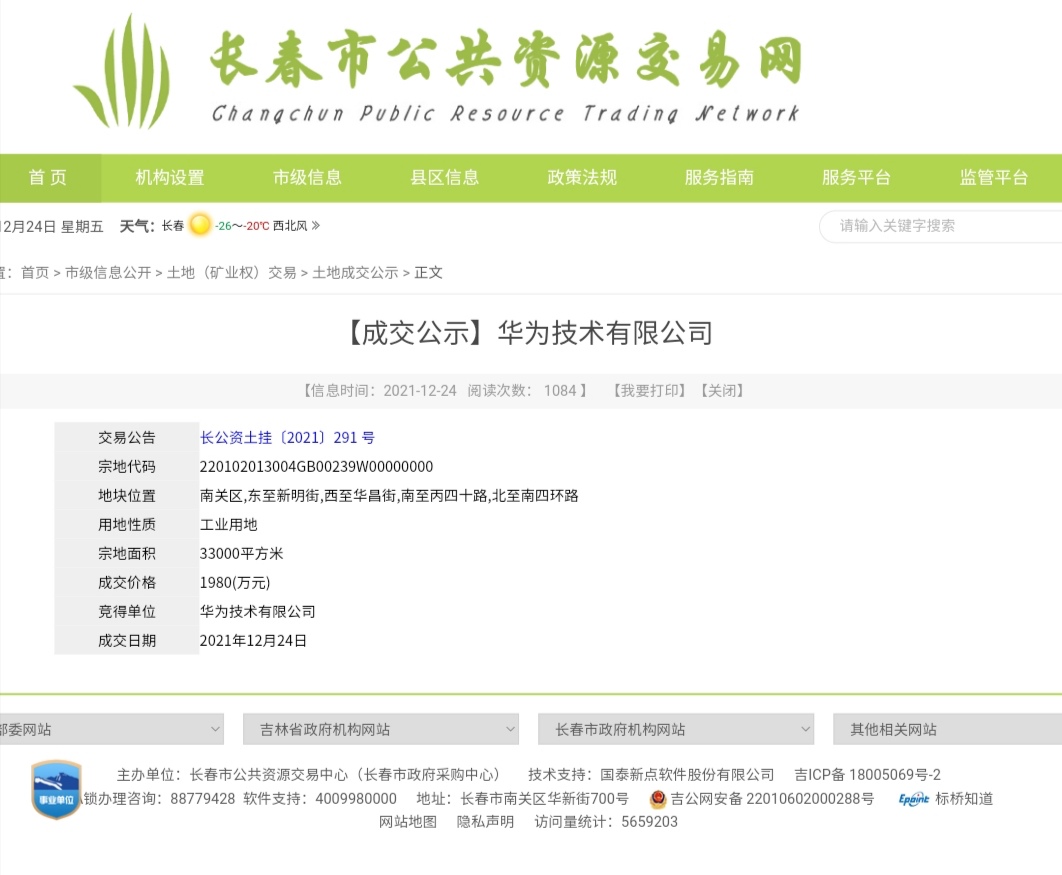Click the 事业单位 badge icon
Image resolution: width=1062 pixels, height=875 pixels.
pos(56,789)
